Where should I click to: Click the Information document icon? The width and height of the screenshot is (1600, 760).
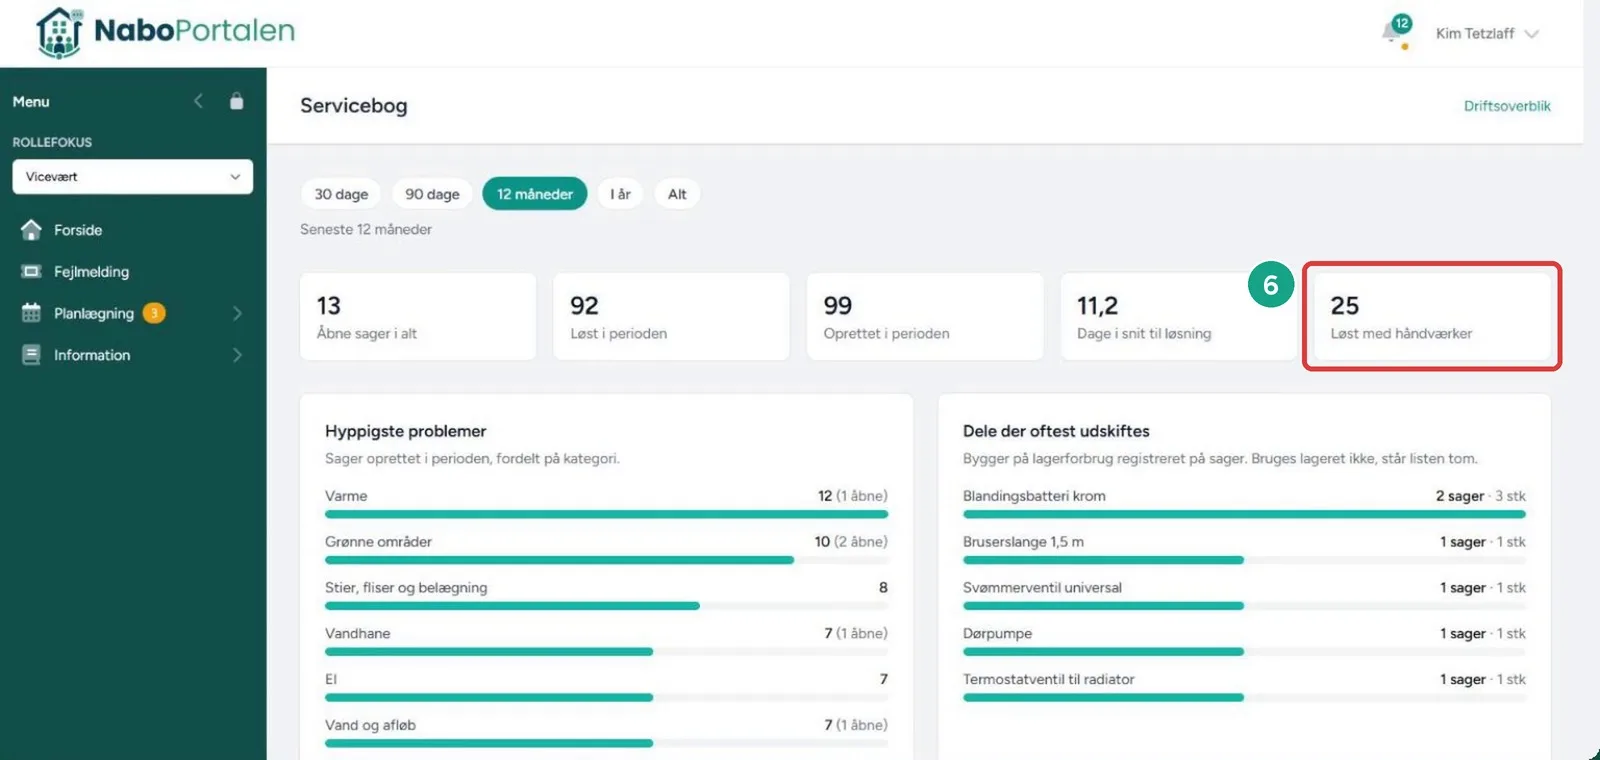tap(31, 355)
